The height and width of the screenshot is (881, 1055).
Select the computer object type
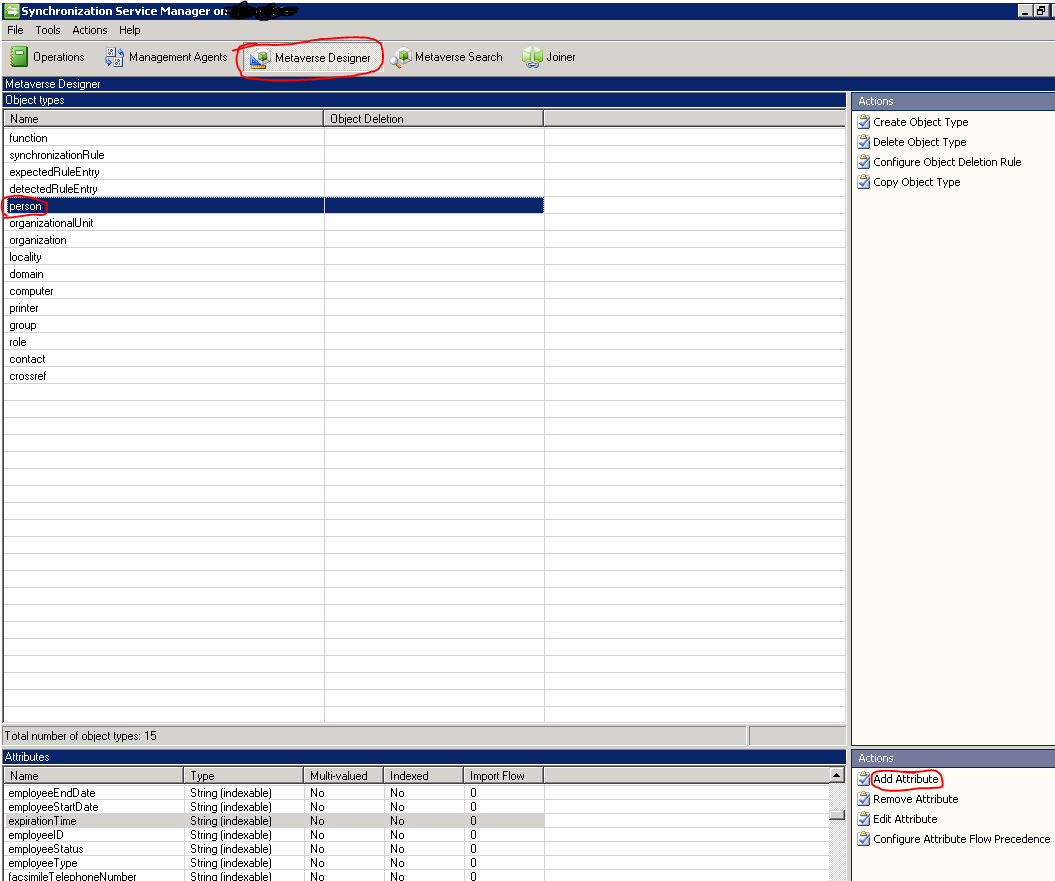pos(274,291)
